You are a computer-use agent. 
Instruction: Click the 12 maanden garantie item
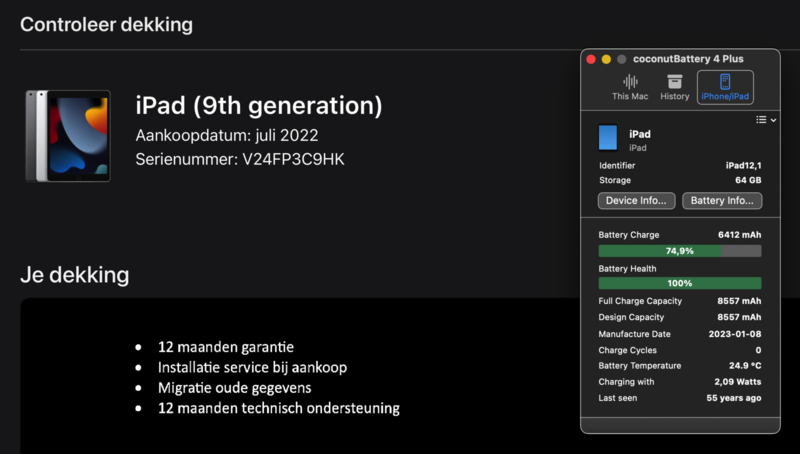[226, 347]
